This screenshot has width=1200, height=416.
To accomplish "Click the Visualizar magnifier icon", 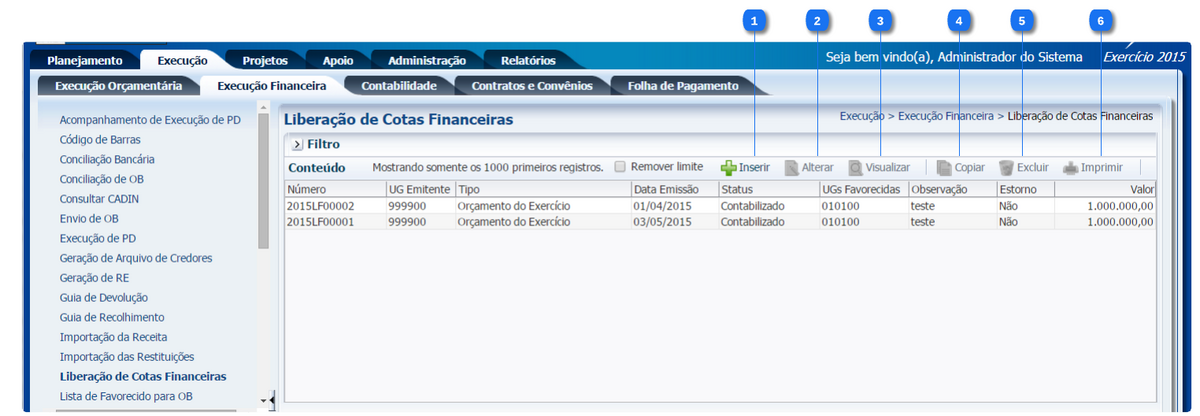I will point(856,168).
